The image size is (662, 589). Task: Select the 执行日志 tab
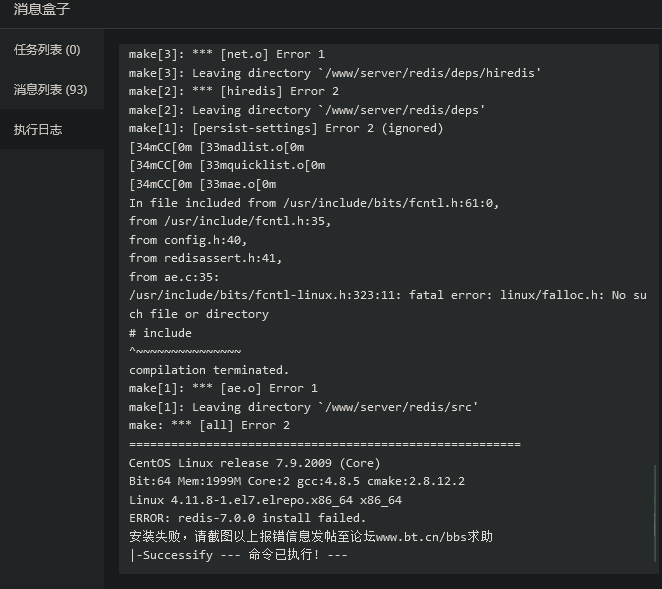tap(38, 130)
